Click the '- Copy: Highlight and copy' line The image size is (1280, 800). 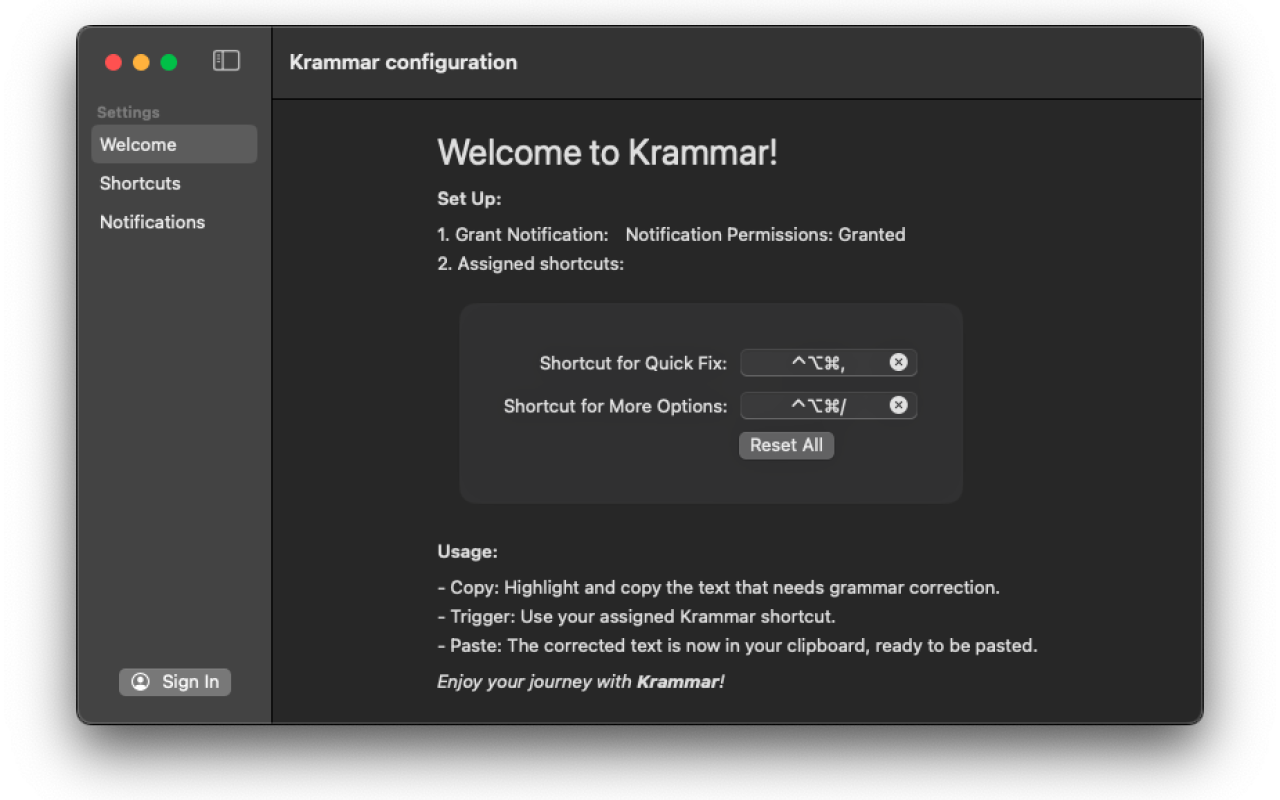[x=718, y=588]
